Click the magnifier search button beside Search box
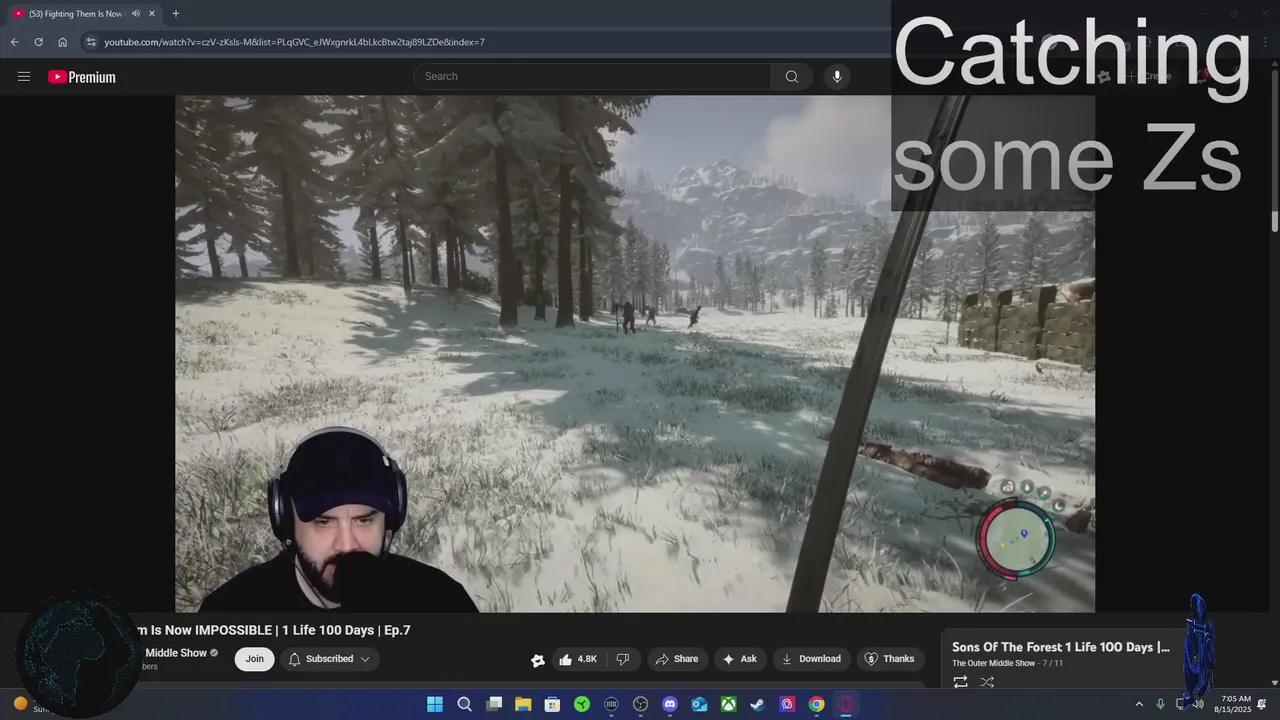 (x=792, y=77)
